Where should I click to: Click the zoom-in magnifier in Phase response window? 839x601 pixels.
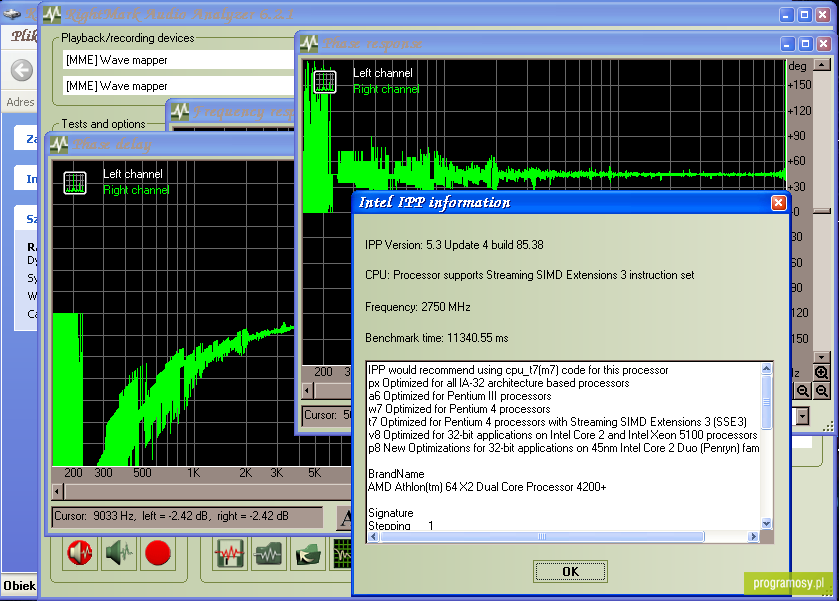pos(821,372)
